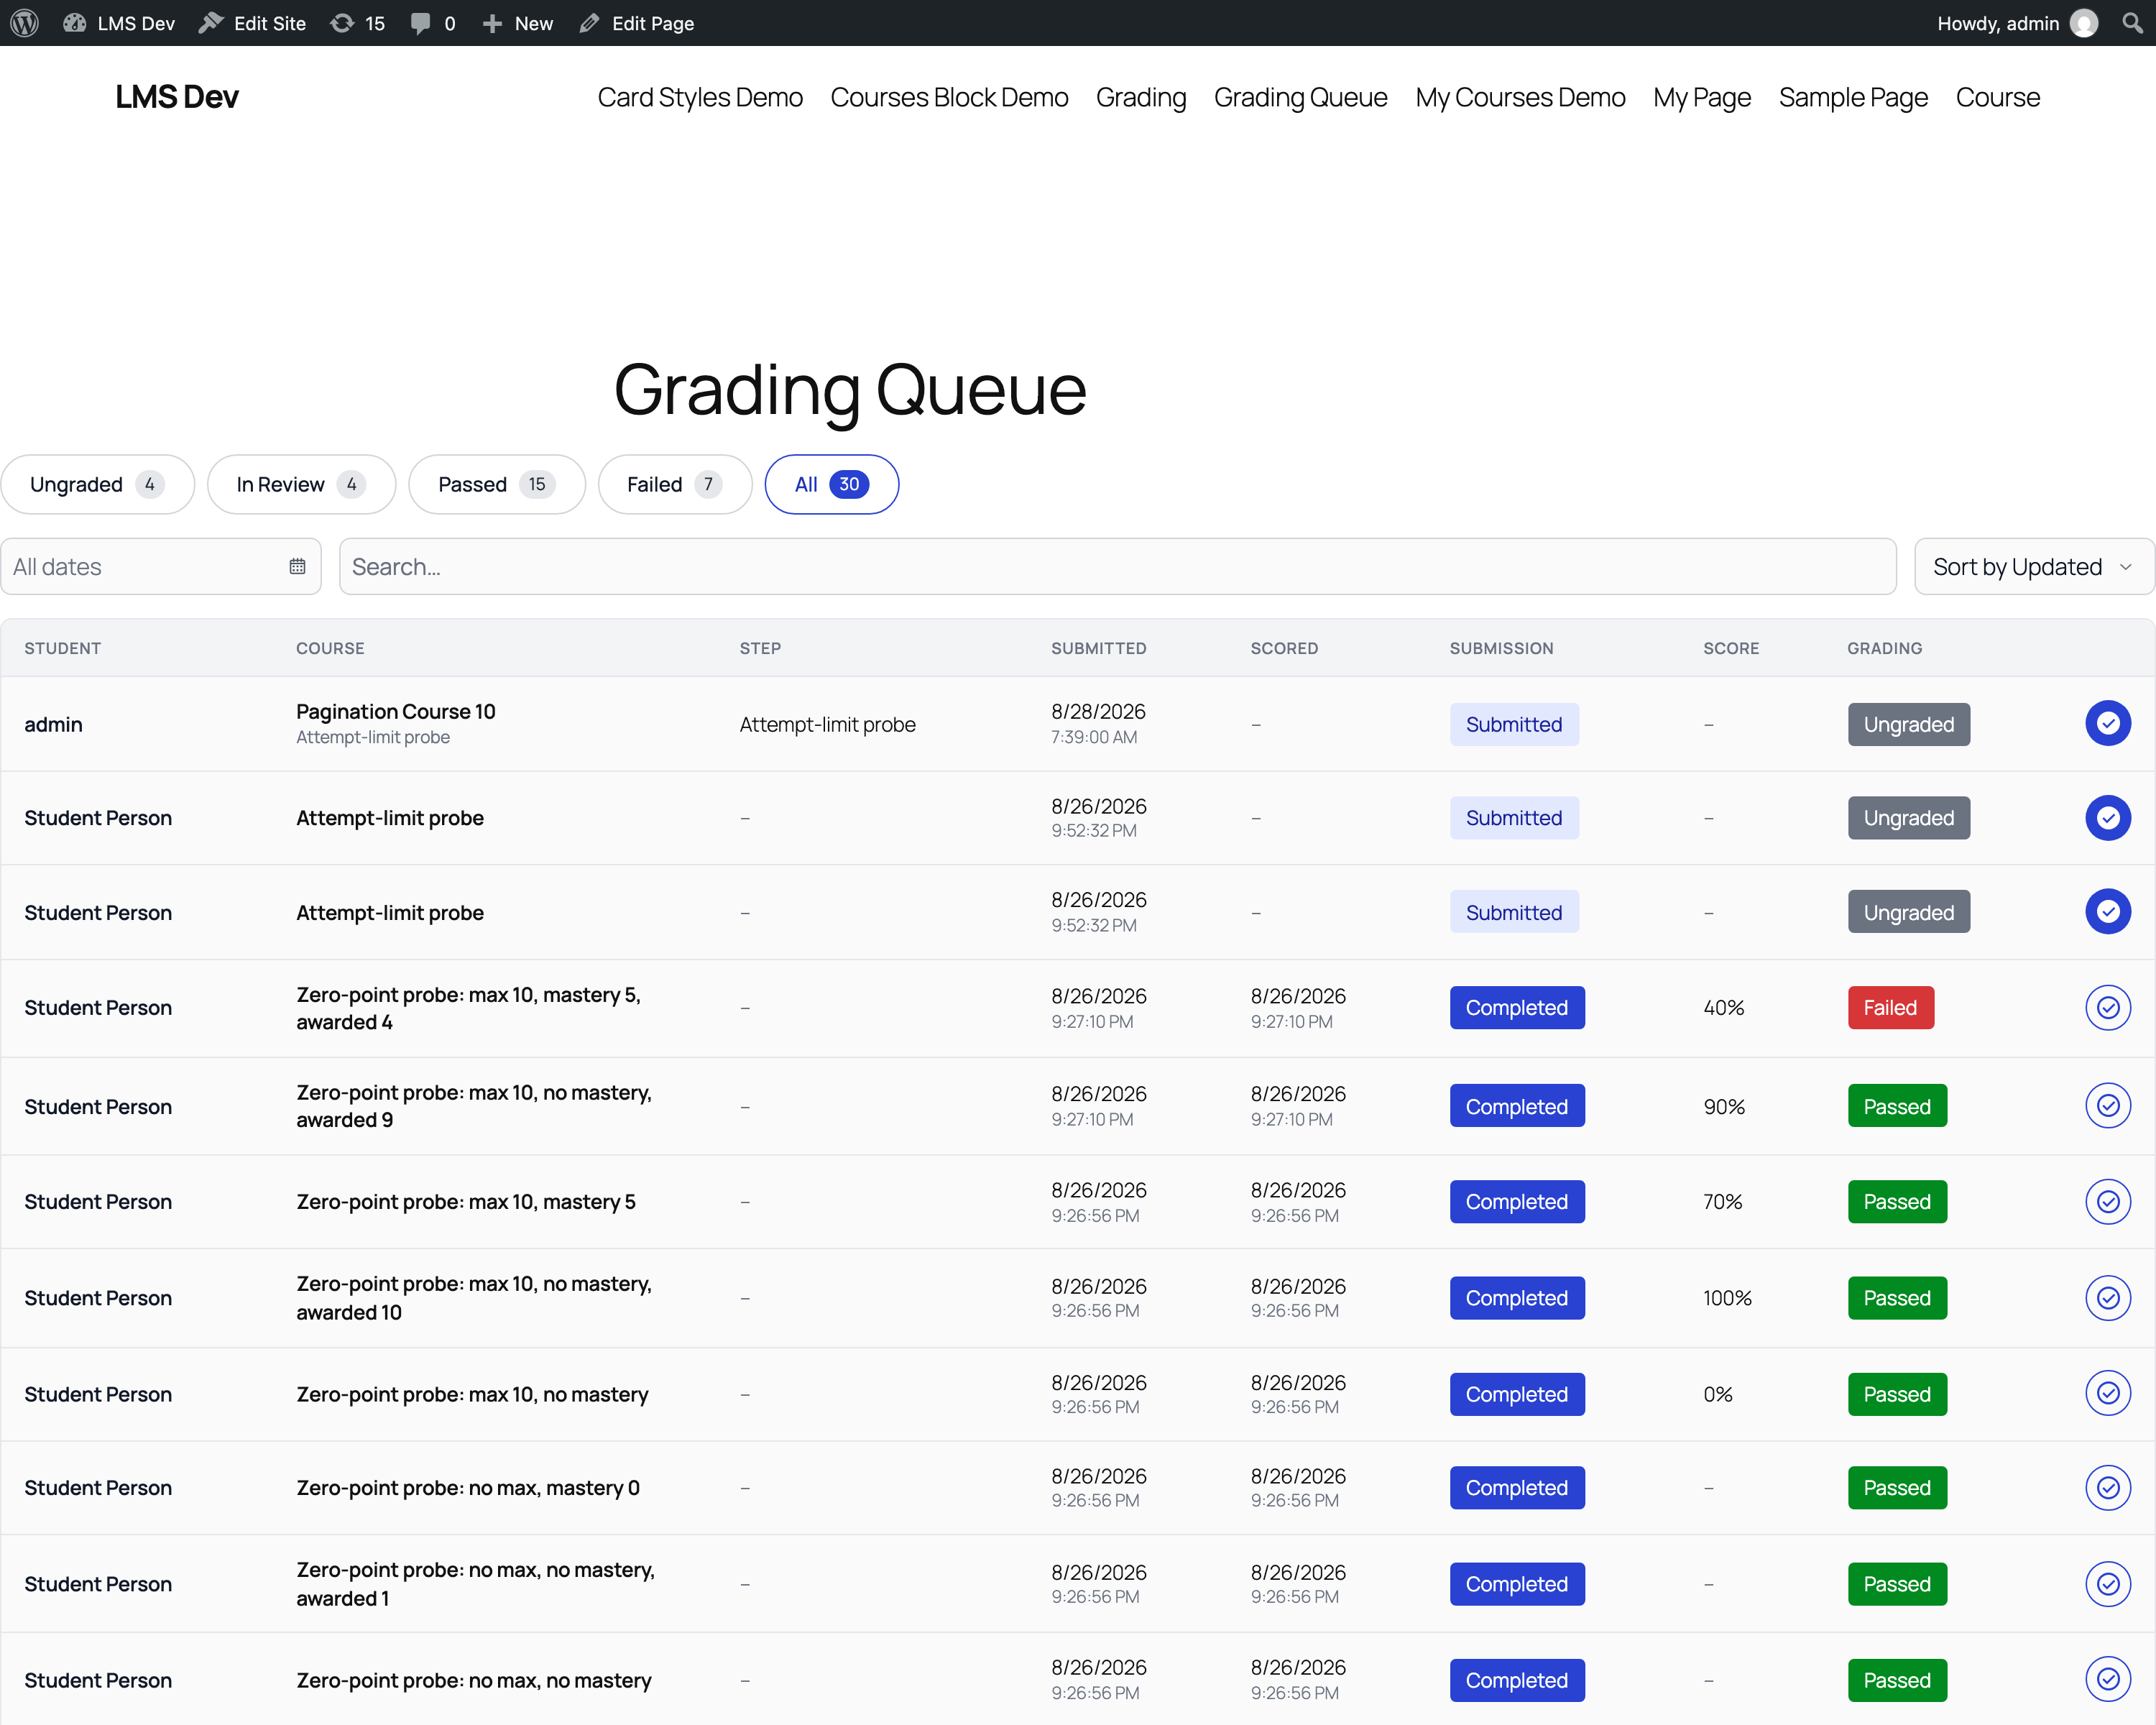Viewport: 2156px width, 1725px height.
Task: Open My Page nav link
Action: click(x=1702, y=97)
